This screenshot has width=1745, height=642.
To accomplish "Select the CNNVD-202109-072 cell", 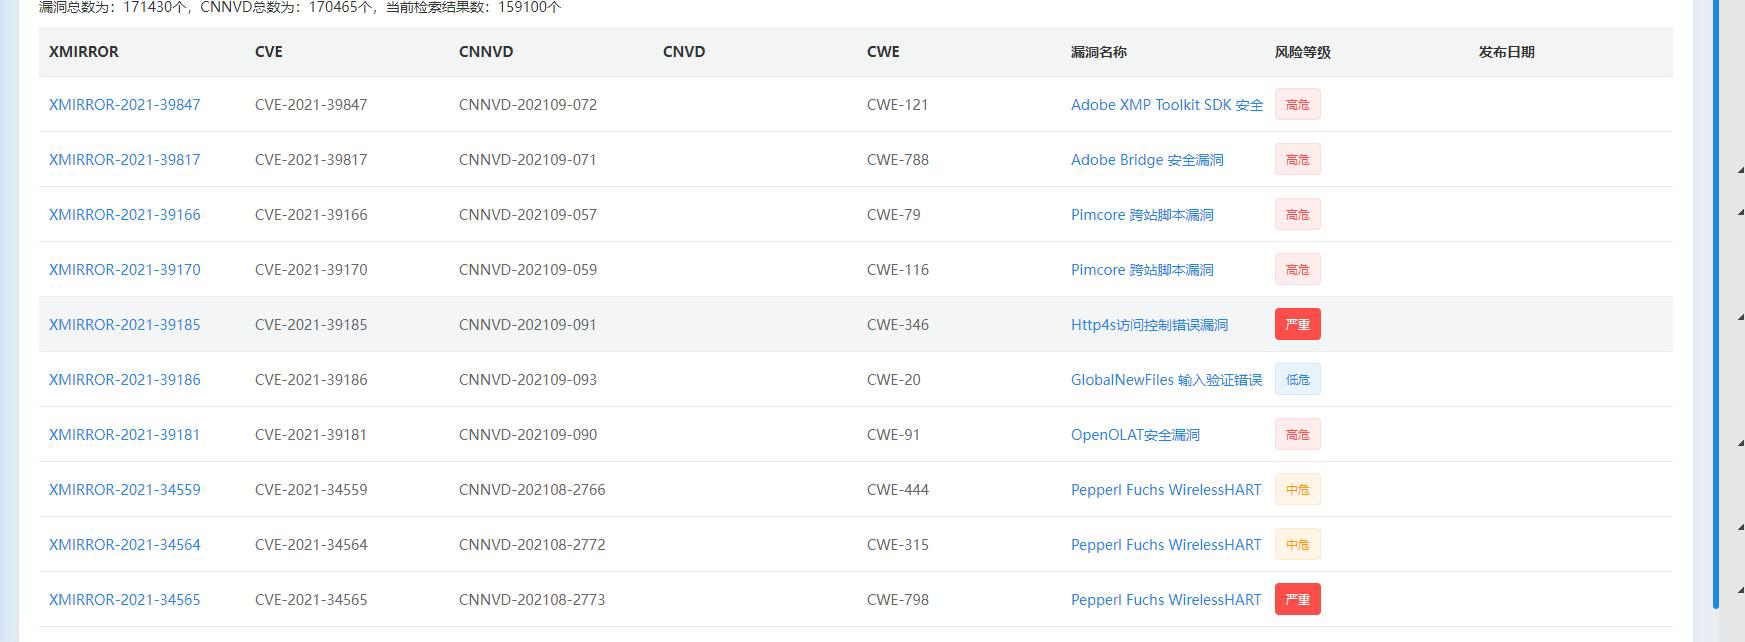I will [x=528, y=105].
